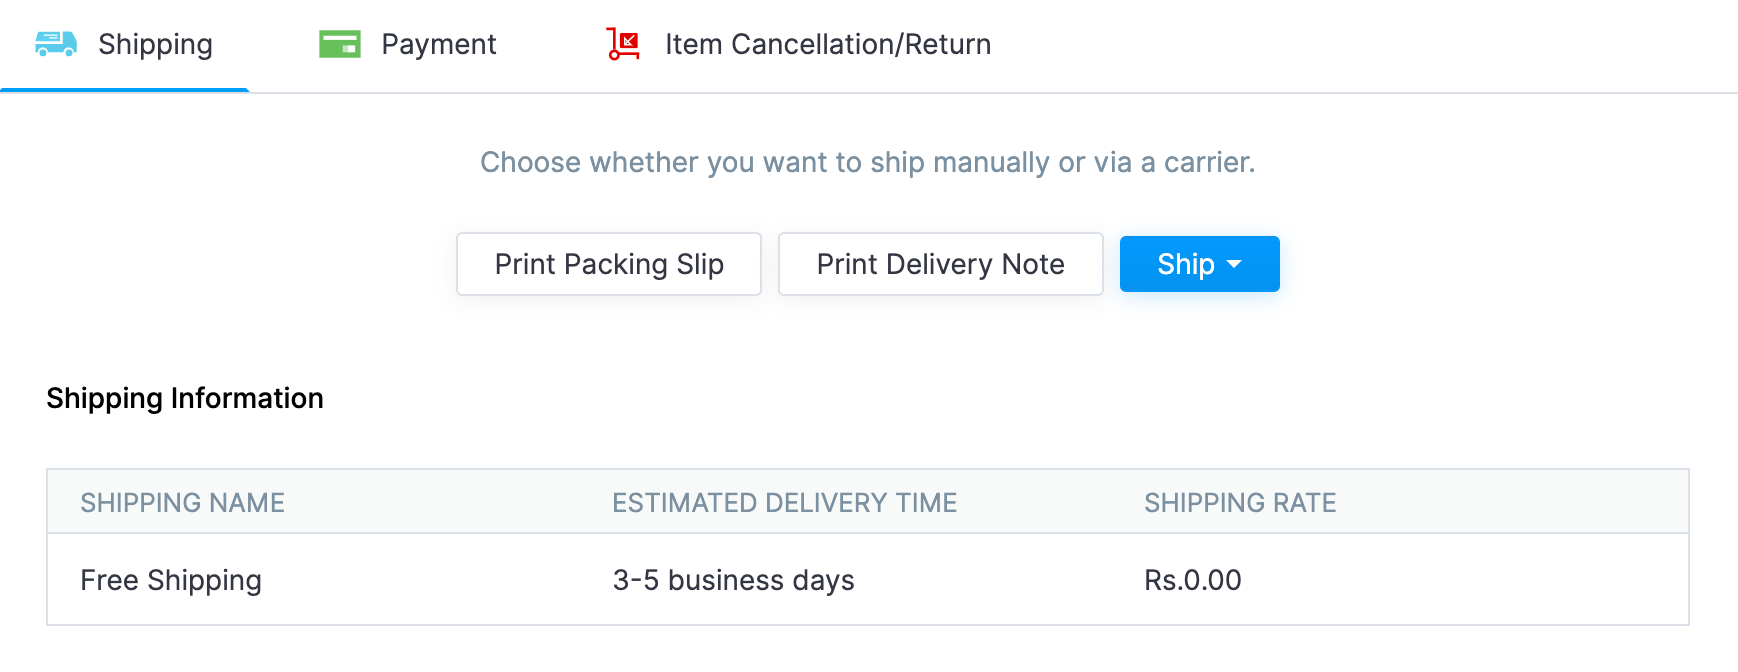Viewport: 1738px width, 672px height.
Task: Click Print Delivery Note button
Action: (940, 264)
